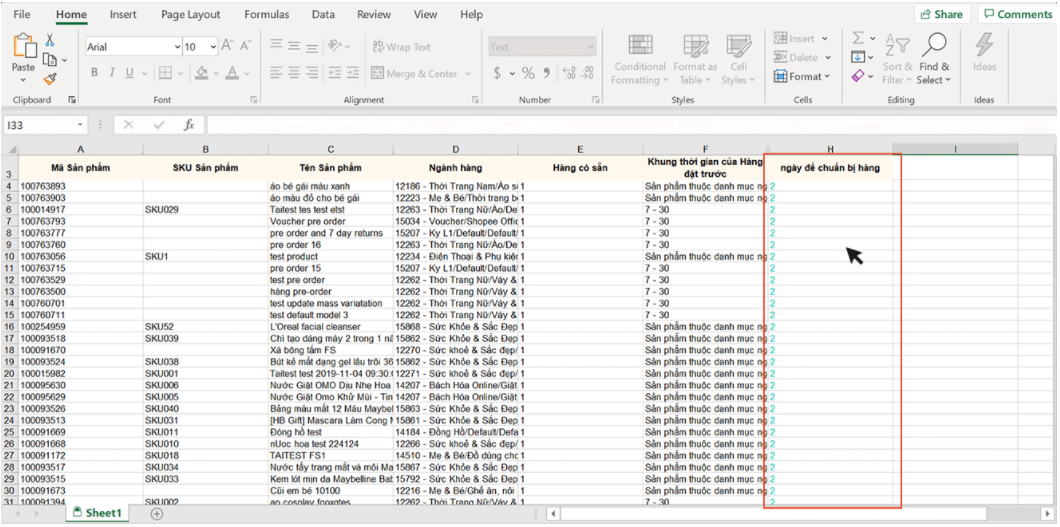Click the Cut scissors icon

49,40
